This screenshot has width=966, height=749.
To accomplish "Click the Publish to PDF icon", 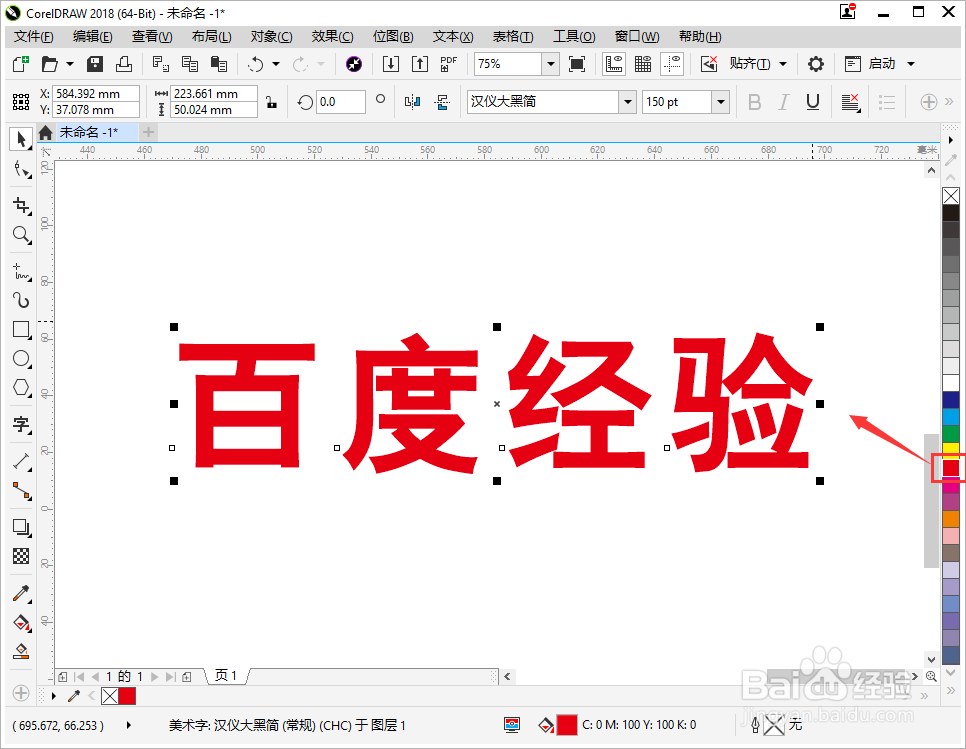I will [448, 63].
